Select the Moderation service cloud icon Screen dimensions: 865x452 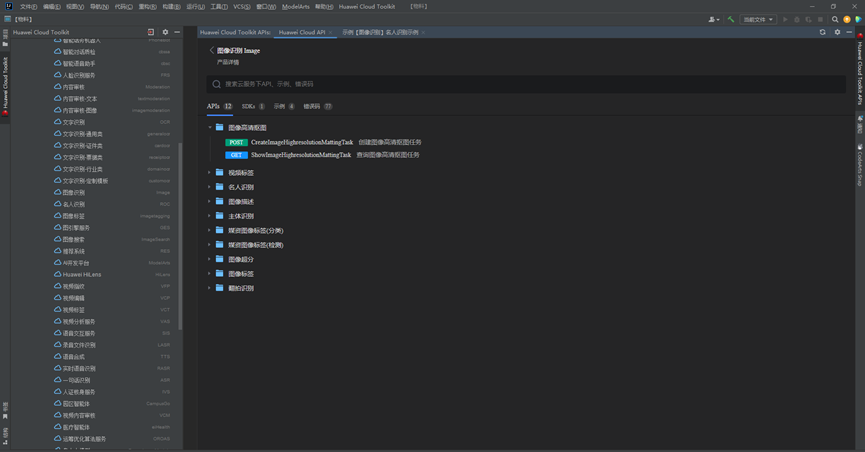57,87
